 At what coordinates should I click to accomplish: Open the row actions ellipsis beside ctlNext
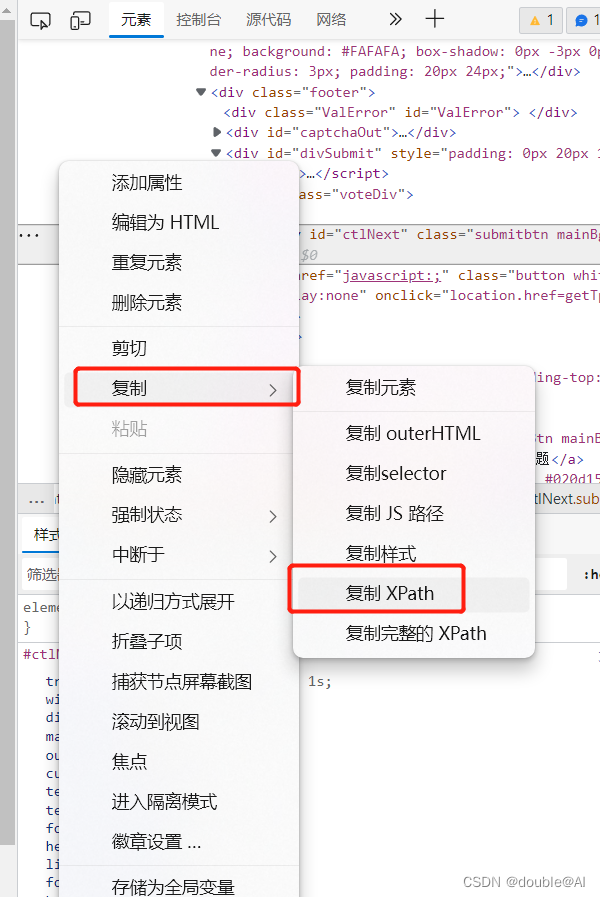(x=29, y=235)
